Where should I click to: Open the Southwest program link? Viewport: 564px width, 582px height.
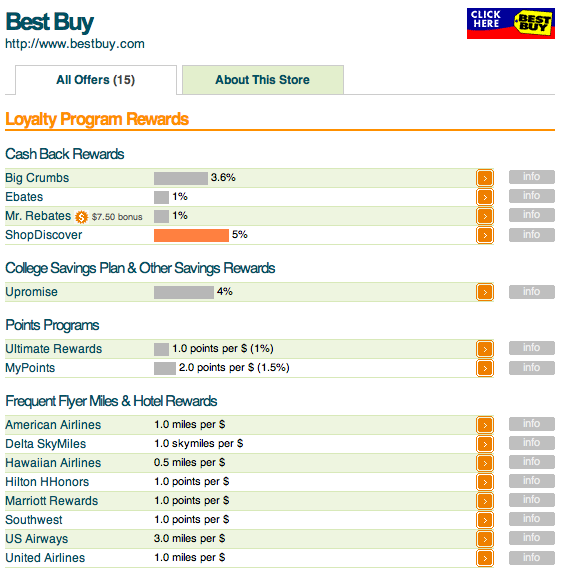coord(34,520)
